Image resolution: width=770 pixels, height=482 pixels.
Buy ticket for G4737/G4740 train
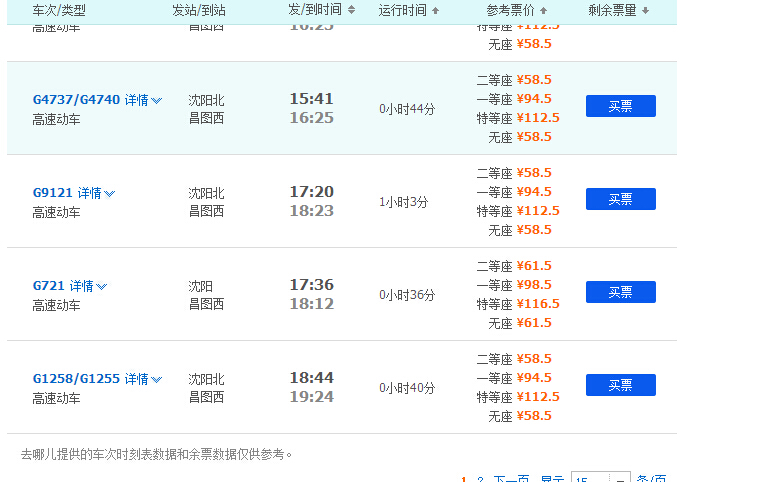pos(621,106)
